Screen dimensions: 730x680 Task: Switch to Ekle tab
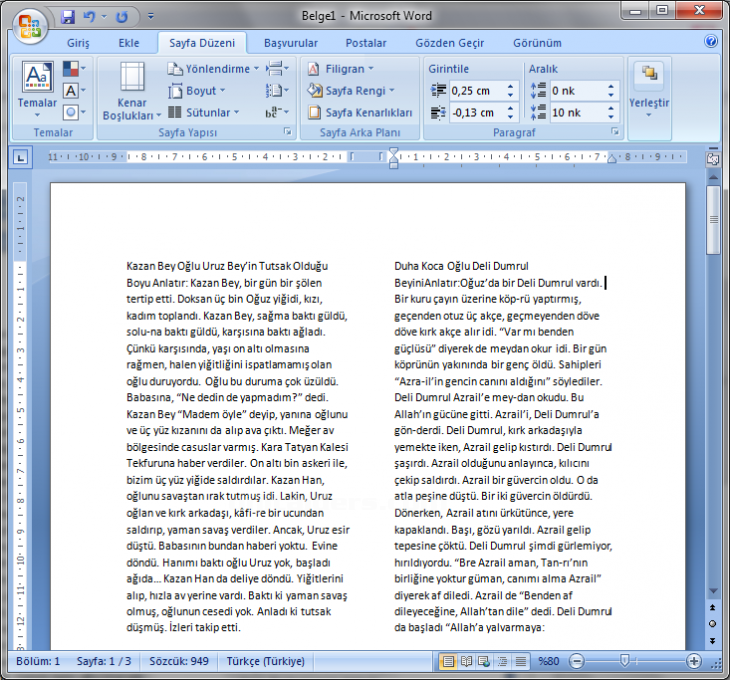click(129, 43)
